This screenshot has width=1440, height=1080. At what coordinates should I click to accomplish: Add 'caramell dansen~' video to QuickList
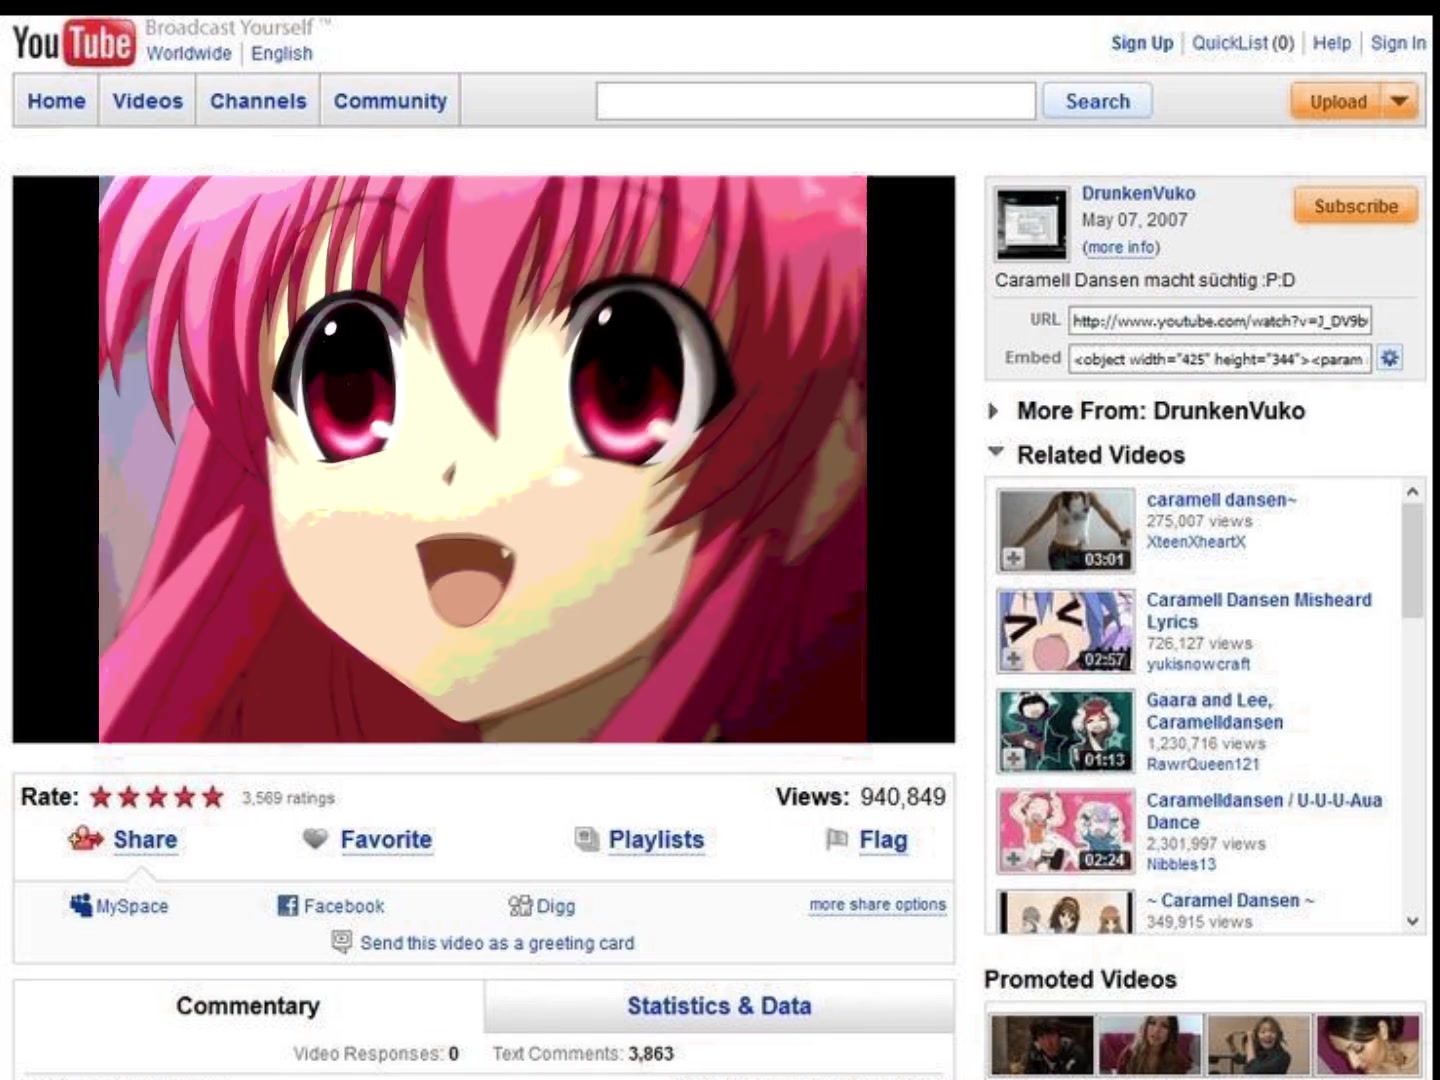pos(1013,558)
